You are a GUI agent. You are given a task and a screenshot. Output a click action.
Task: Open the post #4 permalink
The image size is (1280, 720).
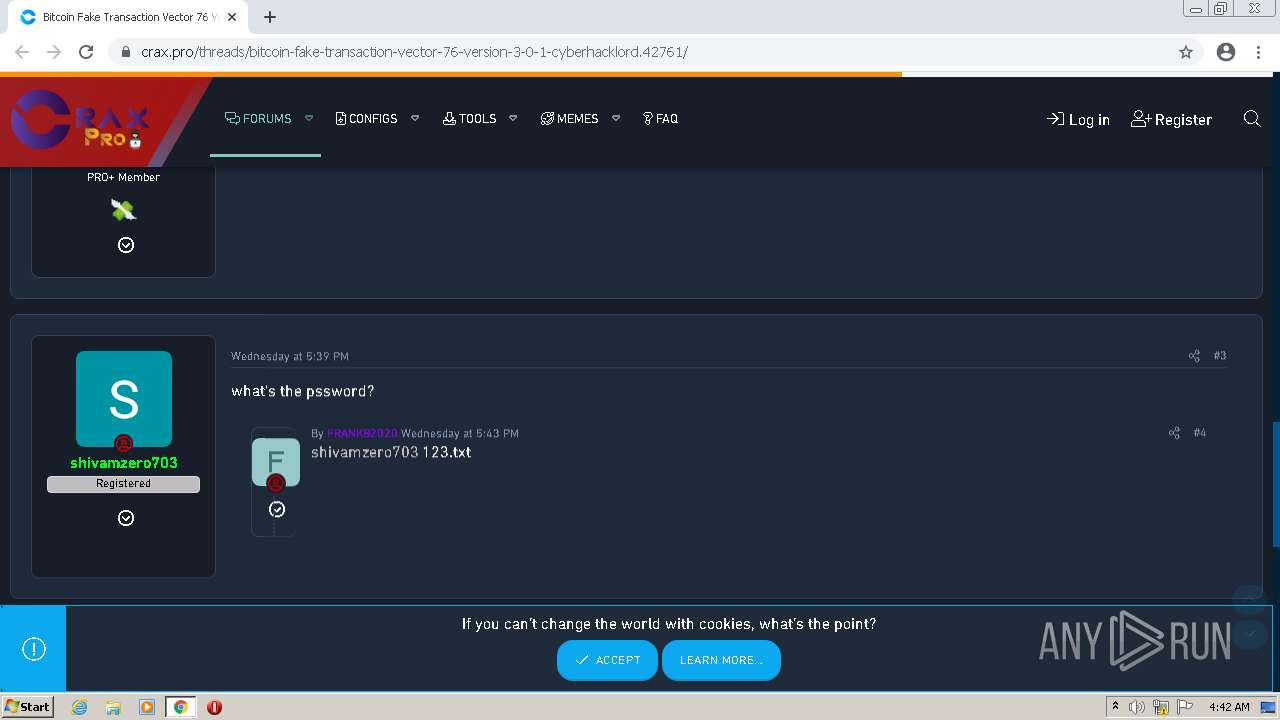pyautogui.click(x=1200, y=433)
